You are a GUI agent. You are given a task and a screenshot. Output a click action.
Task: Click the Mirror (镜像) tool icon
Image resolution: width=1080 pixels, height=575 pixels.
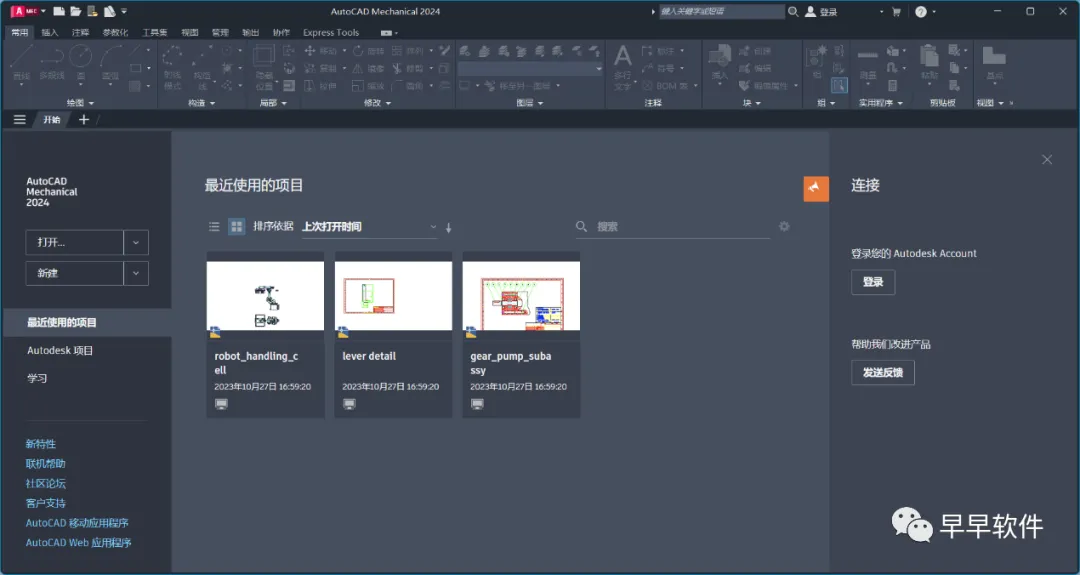click(x=358, y=68)
